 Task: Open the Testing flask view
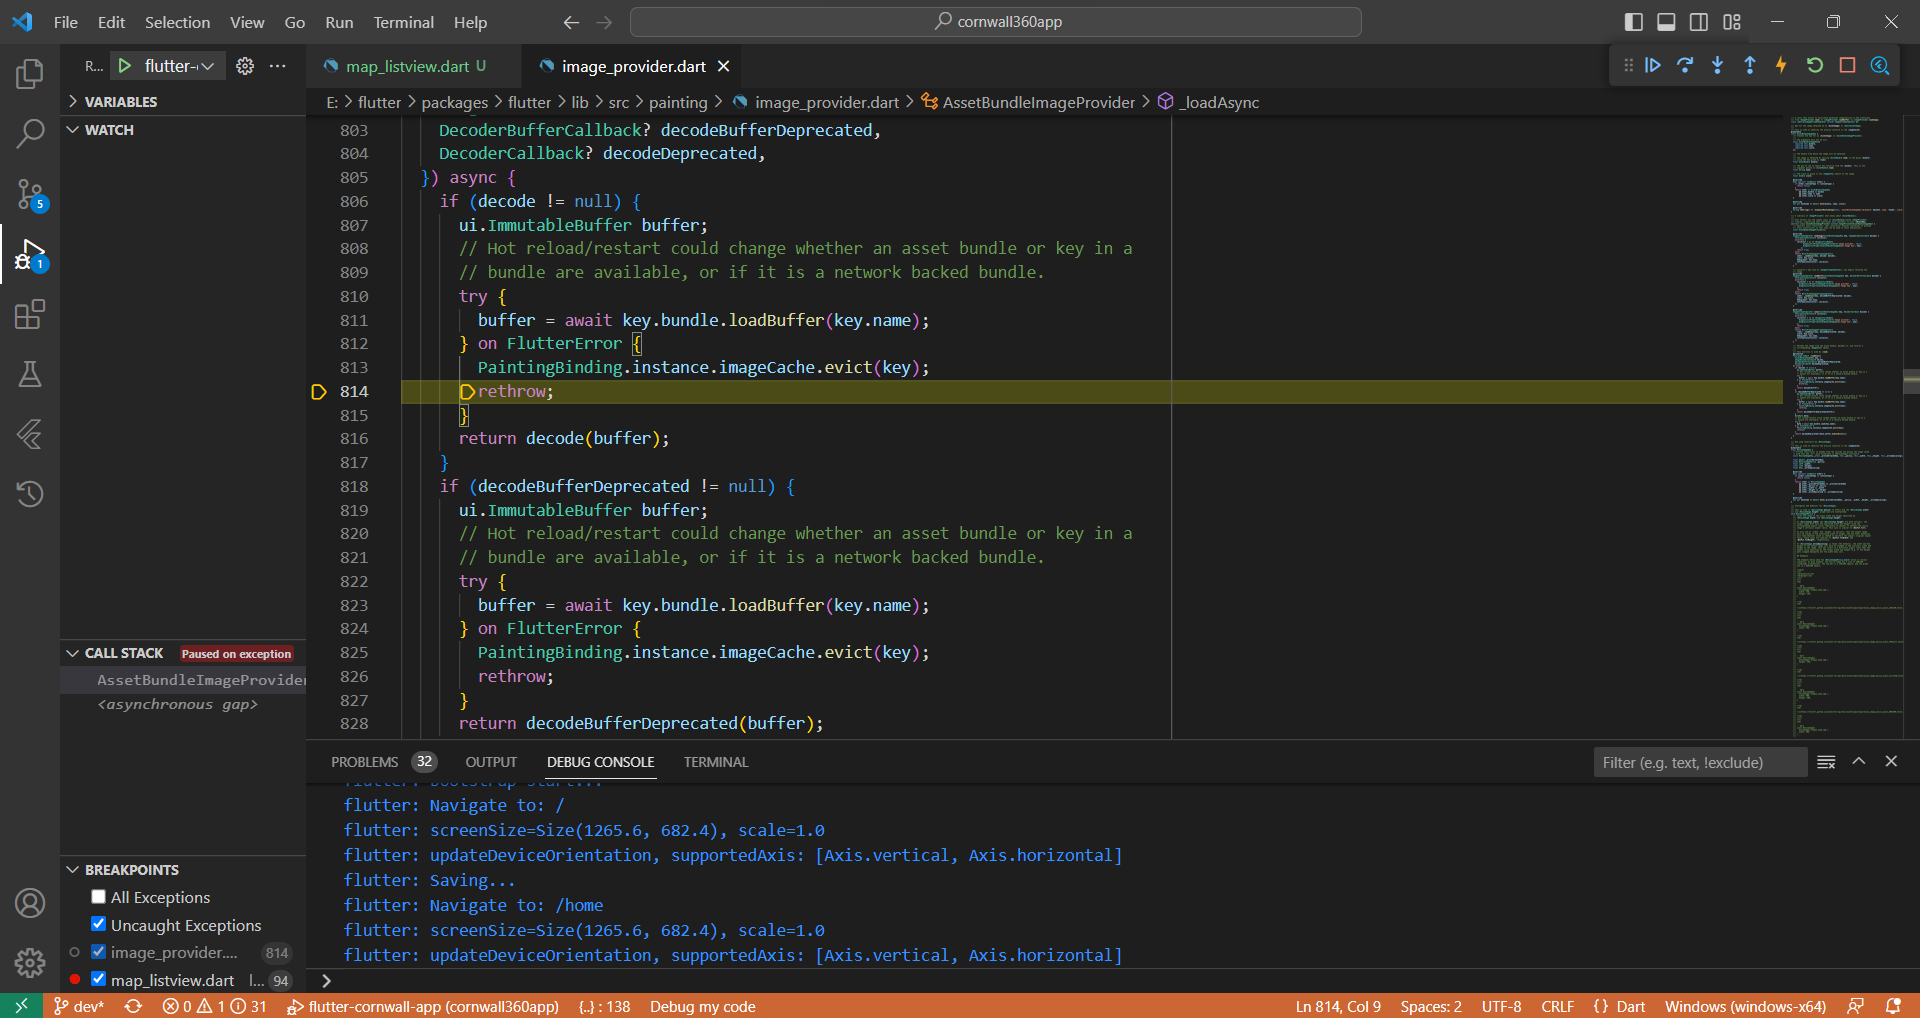click(x=30, y=375)
